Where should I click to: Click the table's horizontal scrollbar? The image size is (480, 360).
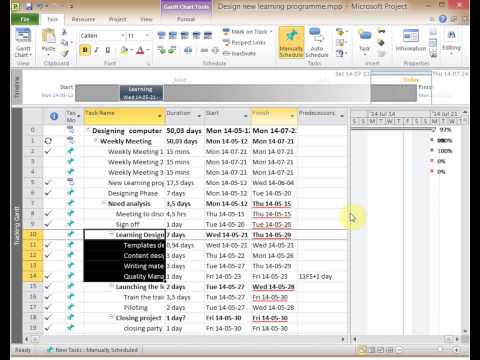[x=185, y=339]
